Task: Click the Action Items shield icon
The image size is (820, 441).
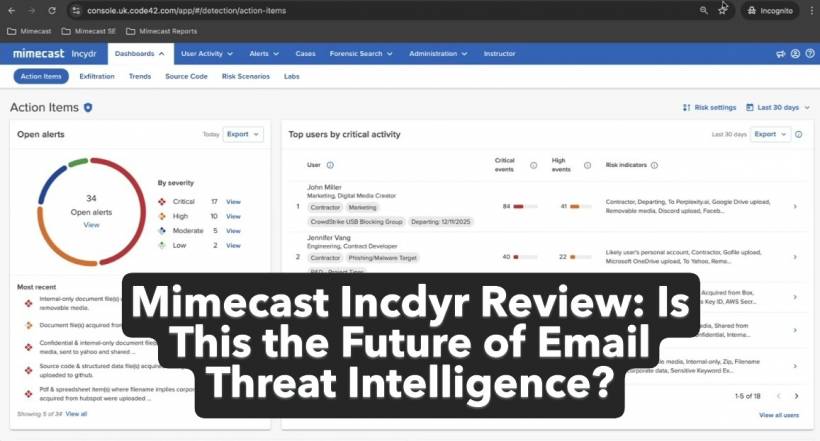Action: click(88, 107)
